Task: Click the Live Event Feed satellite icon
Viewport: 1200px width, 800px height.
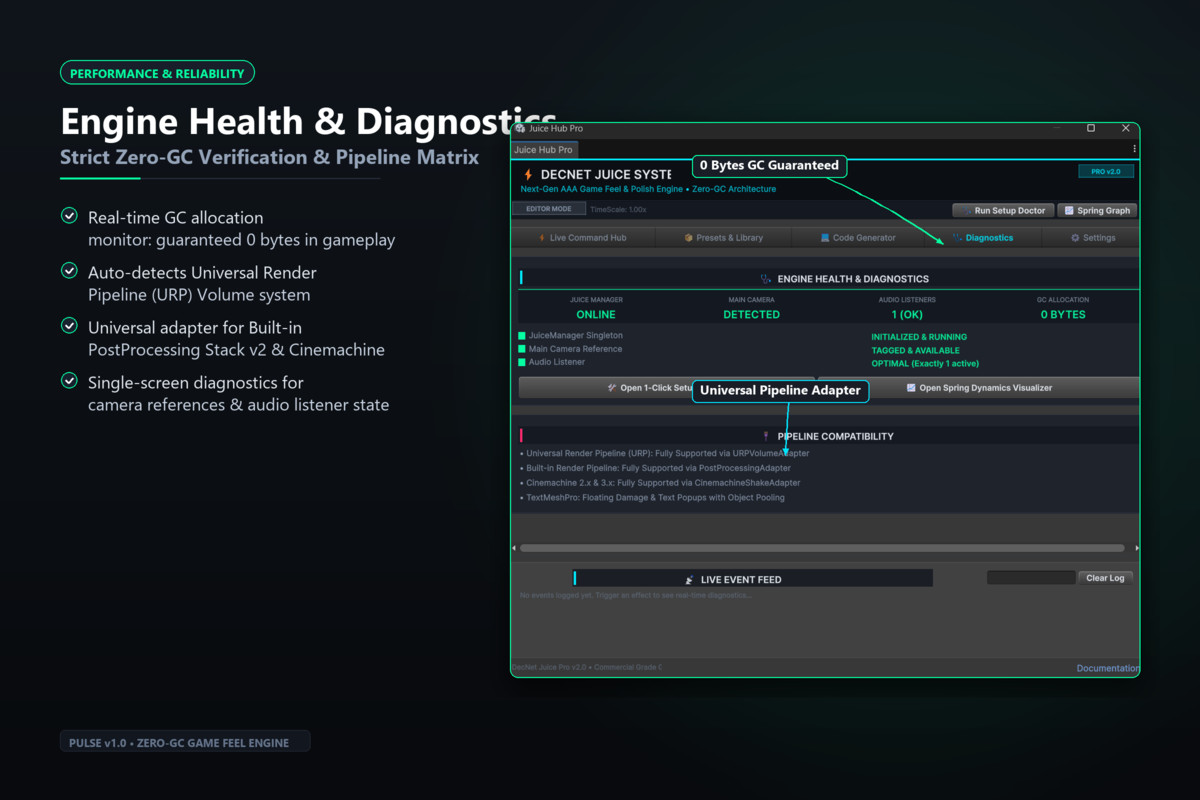Action: (689, 580)
